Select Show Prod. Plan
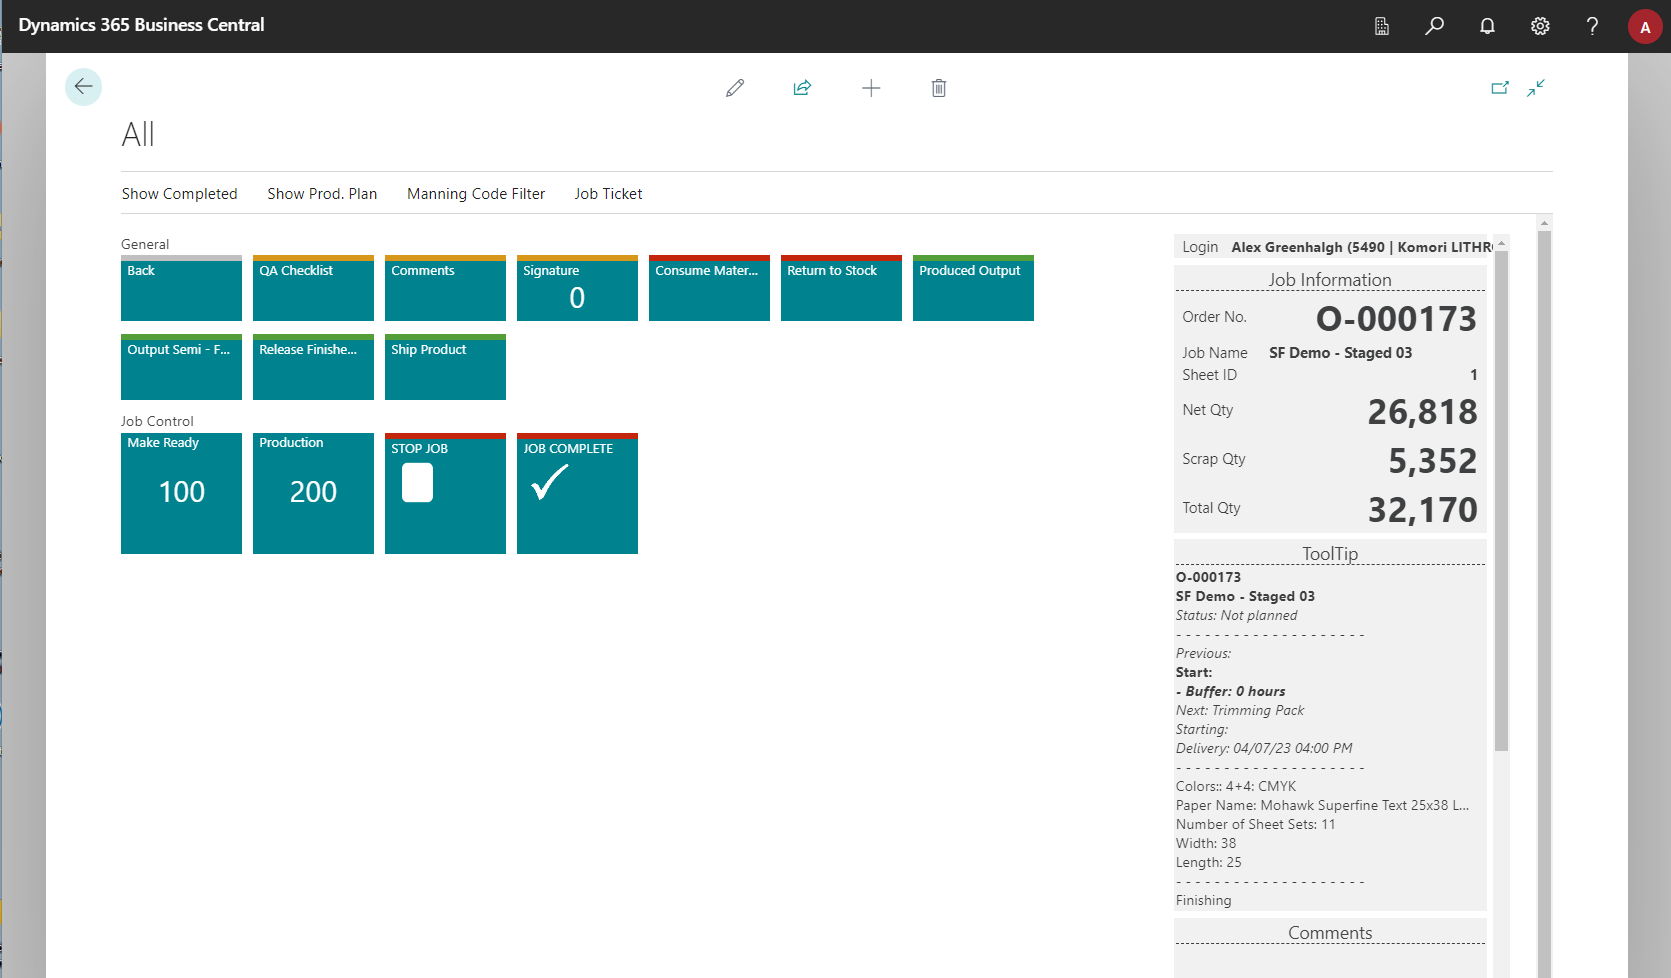Viewport: 1671px width, 978px height. point(322,193)
